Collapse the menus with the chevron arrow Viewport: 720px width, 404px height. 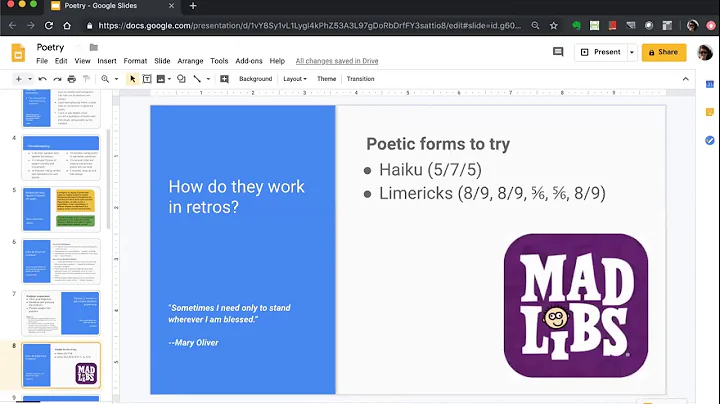(686, 79)
